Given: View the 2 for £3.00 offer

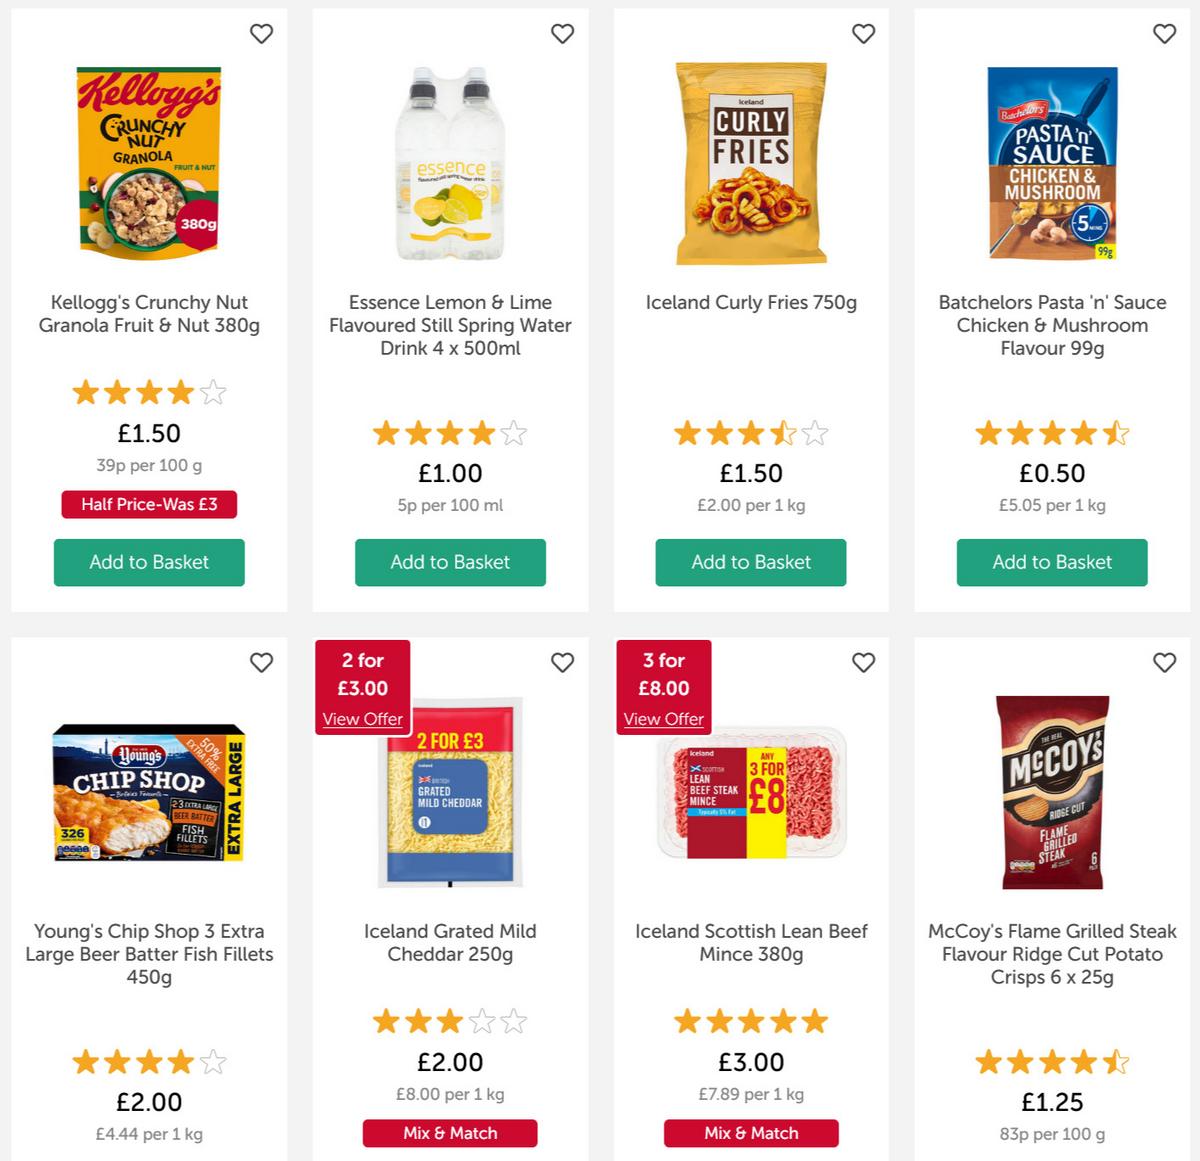Looking at the screenshot, I should pos(362,719).
